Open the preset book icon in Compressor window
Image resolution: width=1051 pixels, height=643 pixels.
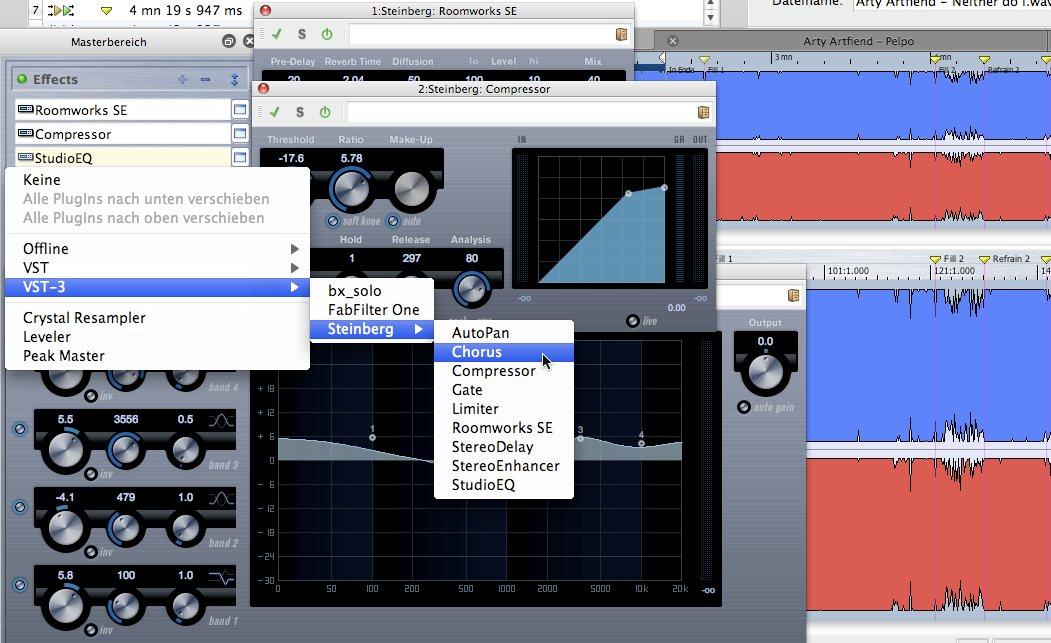[703, 112]
